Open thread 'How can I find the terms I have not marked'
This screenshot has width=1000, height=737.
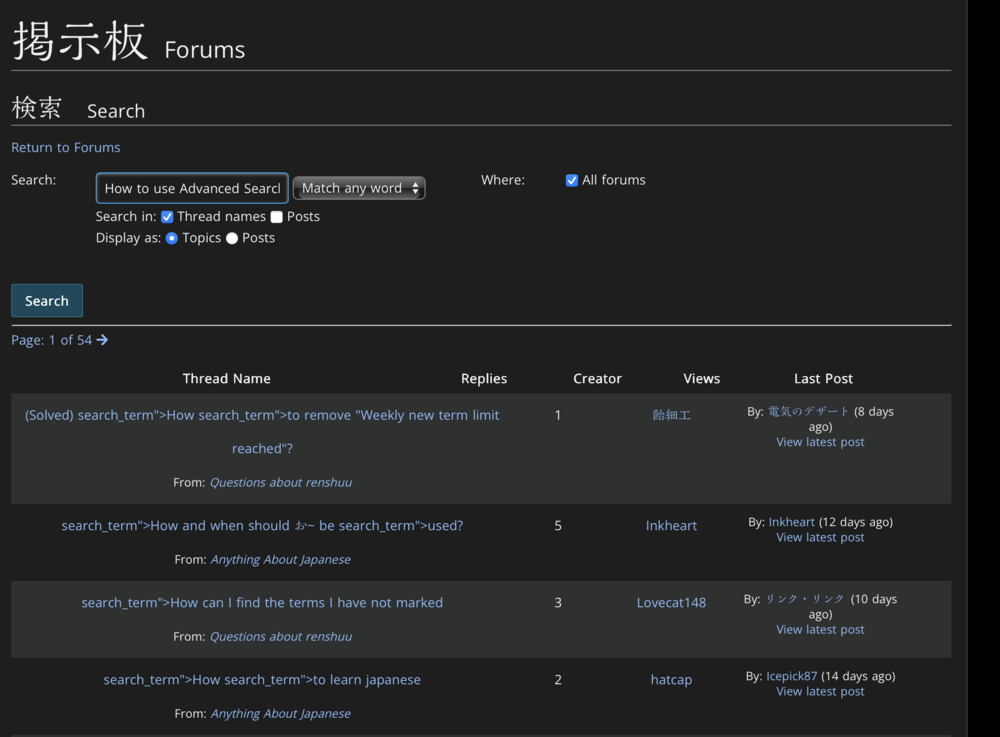[x=262, y=602]
